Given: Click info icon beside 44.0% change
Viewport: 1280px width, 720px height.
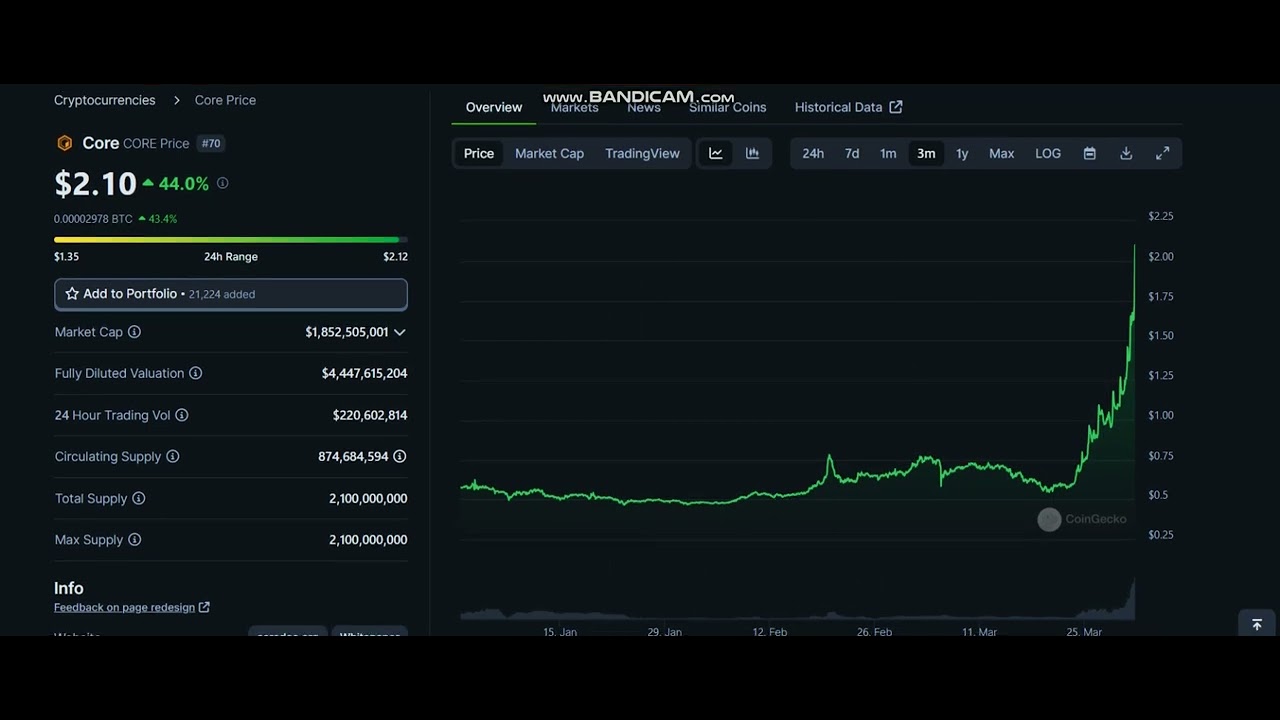Looking at the screenshot, I should [222, 183].
